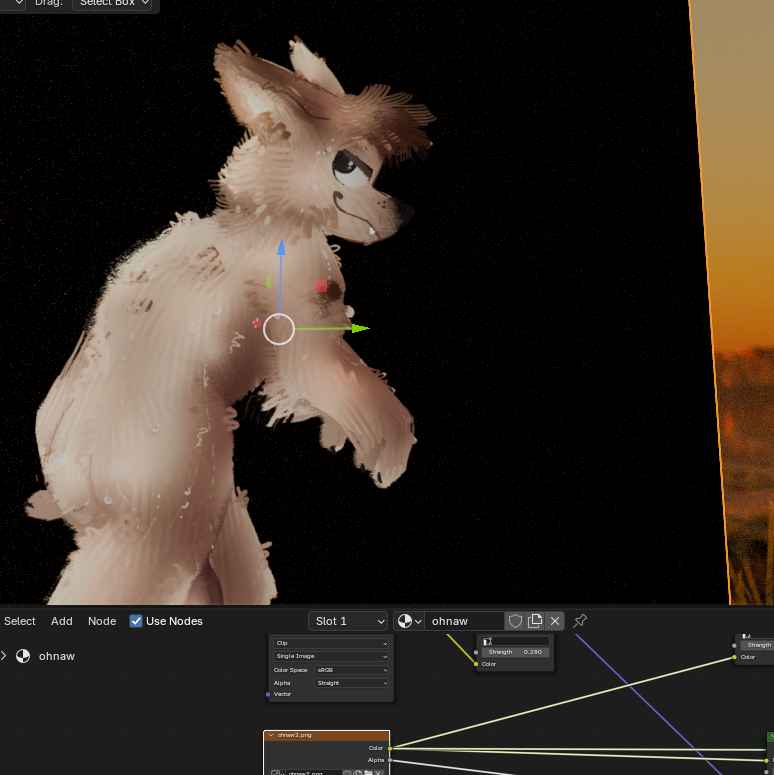Collapse the ohnaw2.png node using its chevron
Image resolution: width=774 pixels, height=775 pixels.
click(271, 735)
